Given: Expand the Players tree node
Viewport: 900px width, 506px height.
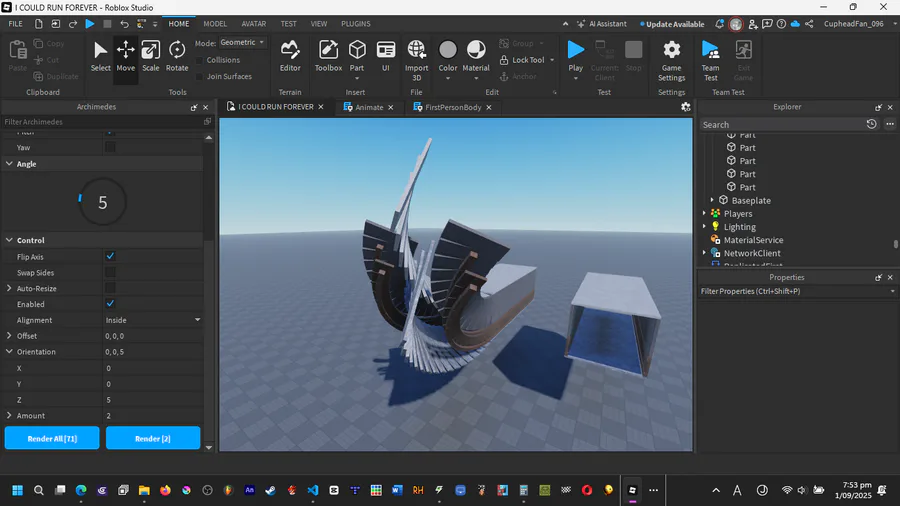Looking at the screenshot, I should (704, 213).
